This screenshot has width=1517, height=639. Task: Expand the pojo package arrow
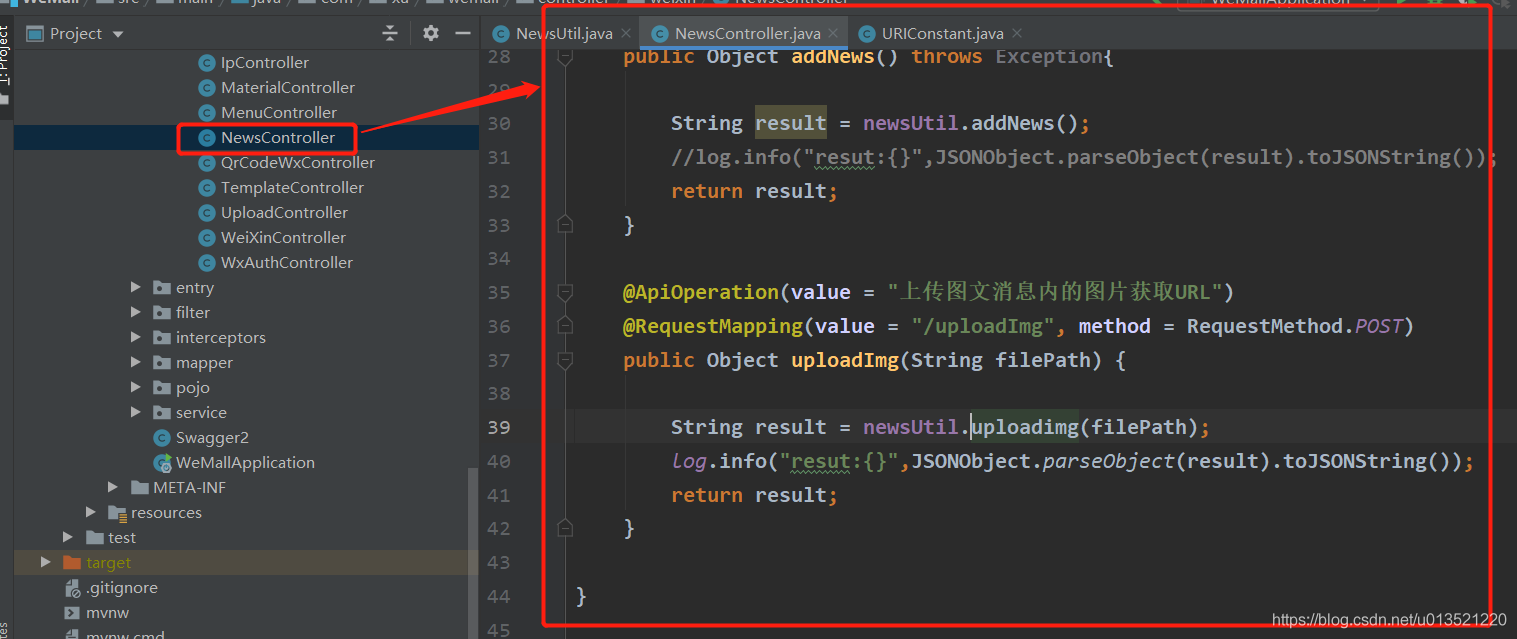tap(136, 387)
